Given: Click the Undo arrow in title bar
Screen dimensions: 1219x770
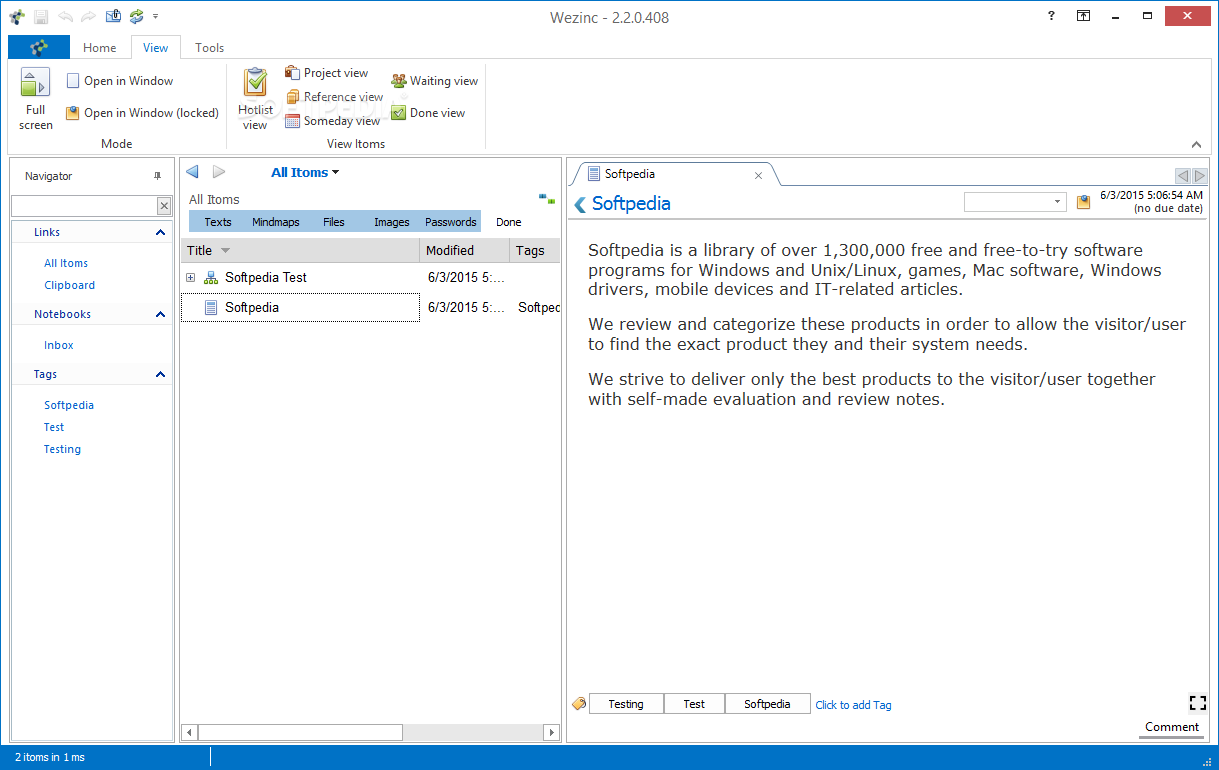Looking at the screenshot, I should point(65,17).
